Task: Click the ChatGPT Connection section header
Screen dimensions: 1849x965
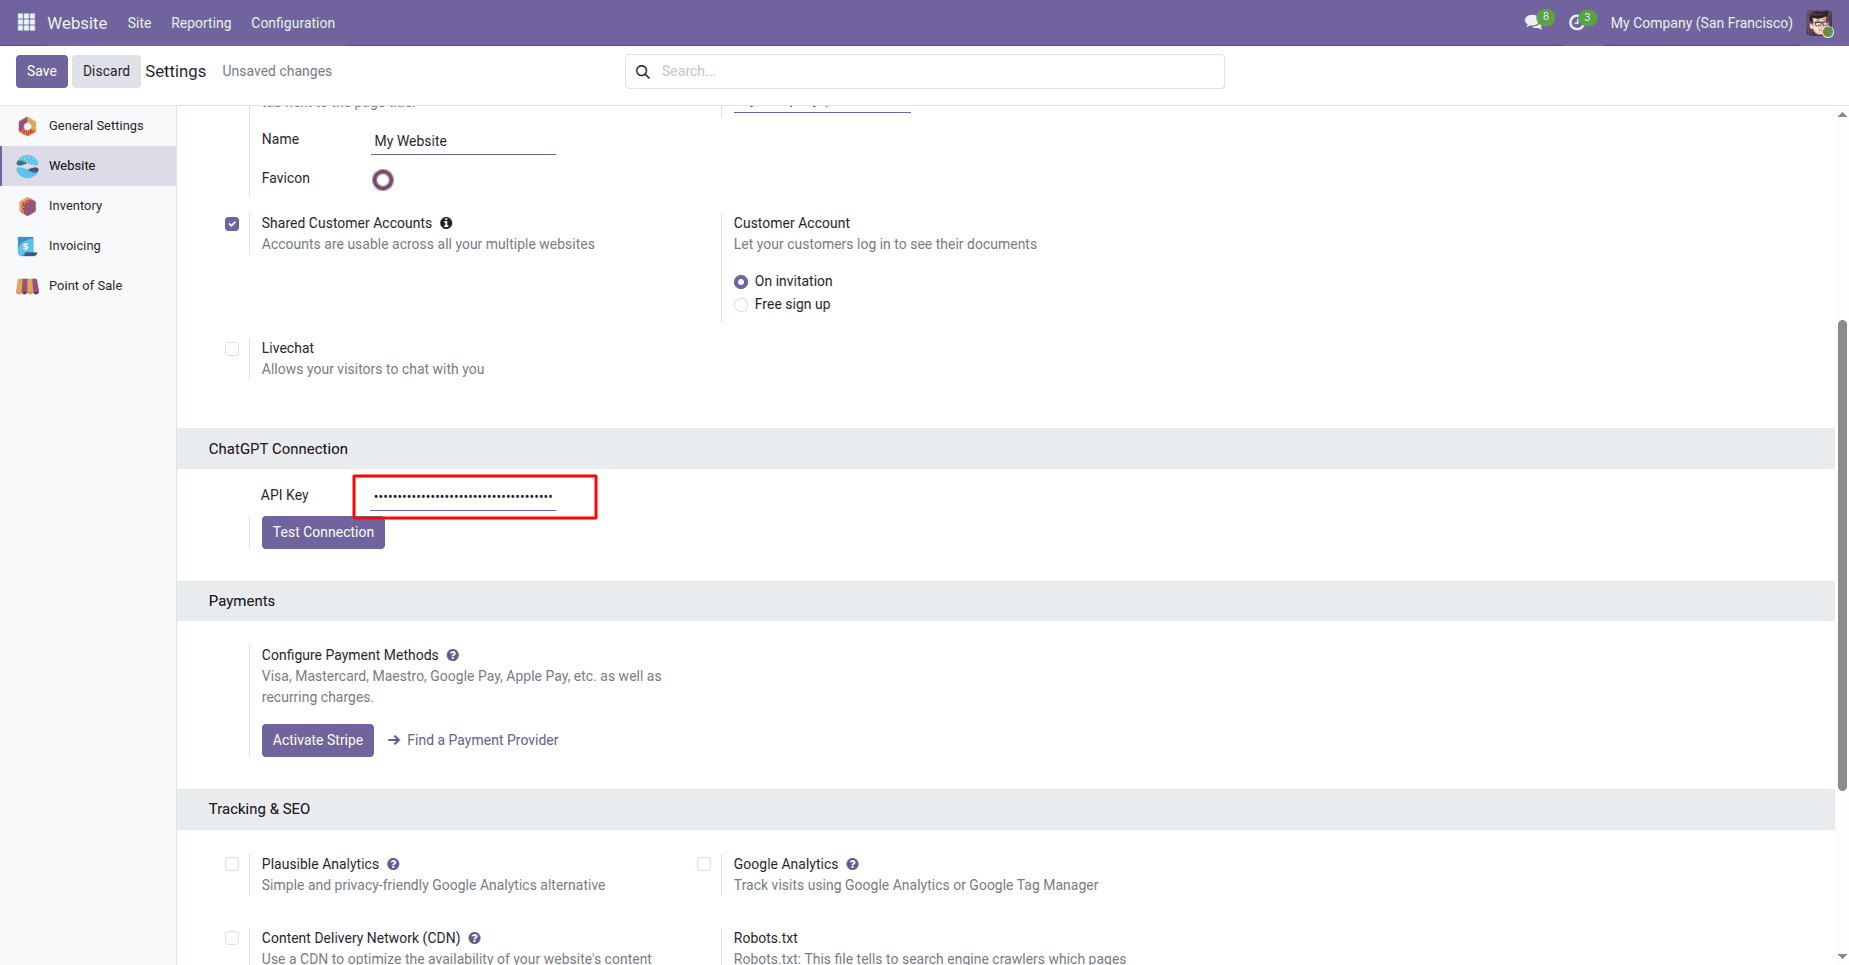Action: (278, 449)
